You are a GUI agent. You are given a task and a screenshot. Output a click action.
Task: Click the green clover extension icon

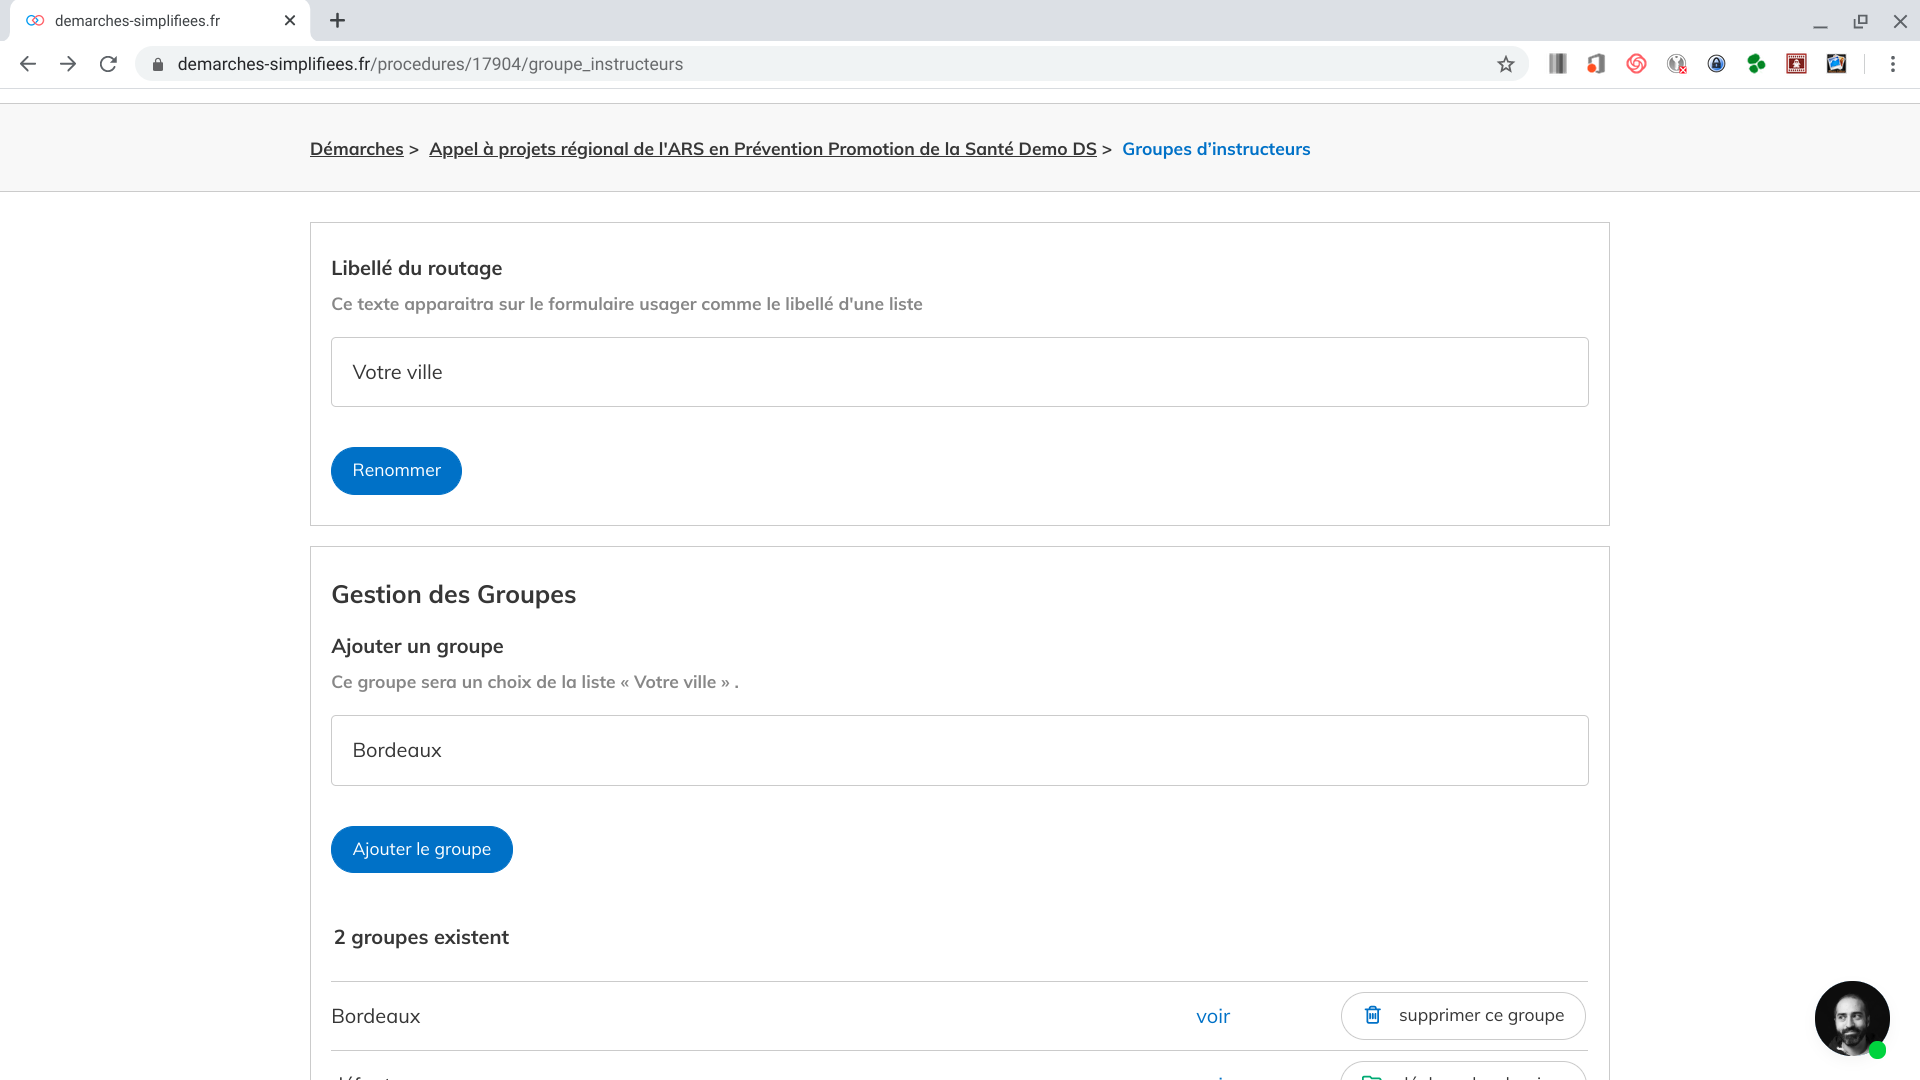[x=1756, y=64]
